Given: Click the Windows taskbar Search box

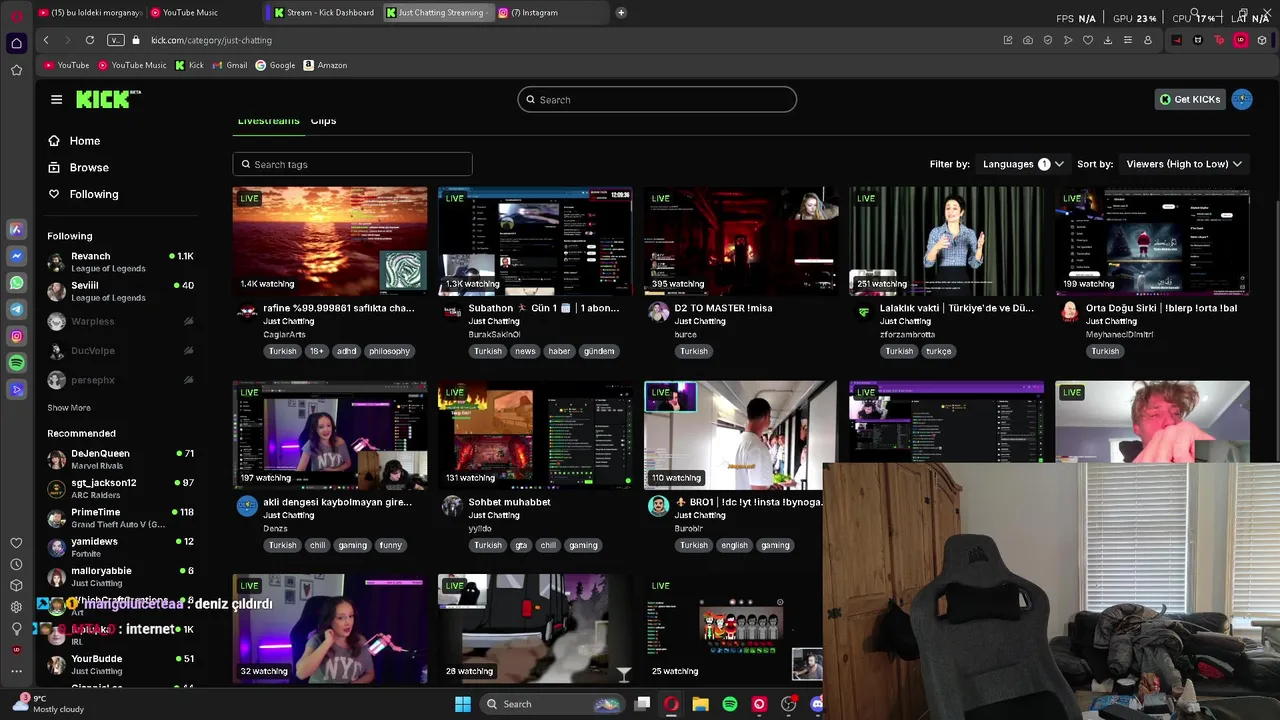Looking at the screenshot, I should 552,704.
